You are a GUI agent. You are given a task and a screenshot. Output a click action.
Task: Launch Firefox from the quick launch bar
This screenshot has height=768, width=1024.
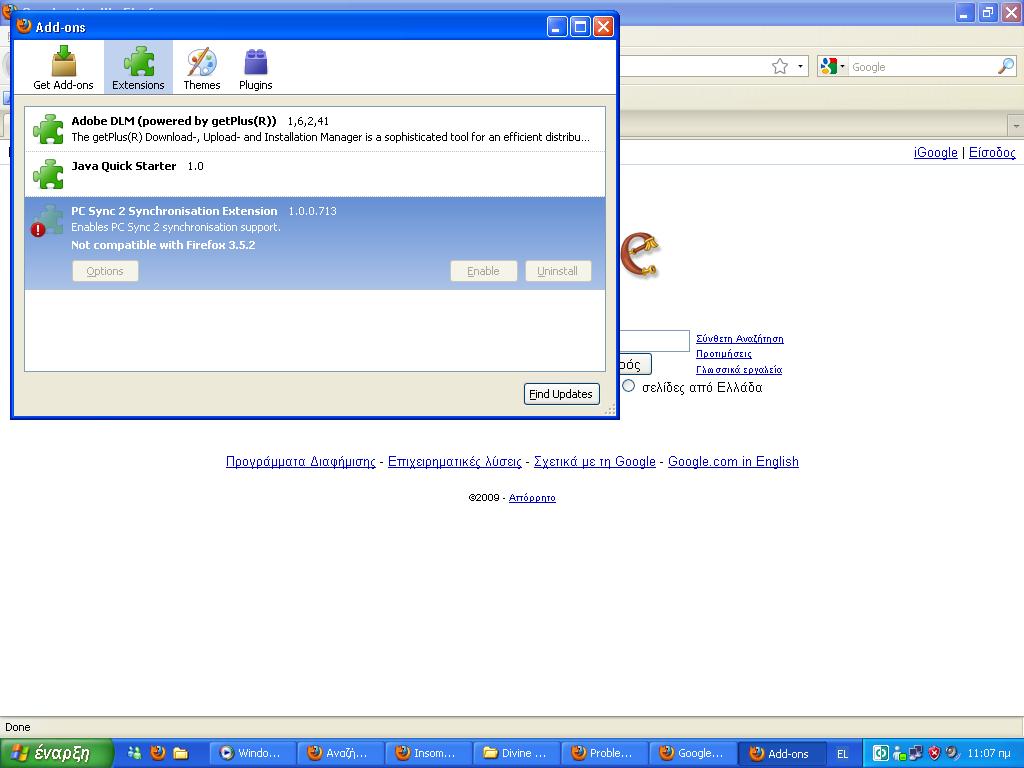(157, 753)
